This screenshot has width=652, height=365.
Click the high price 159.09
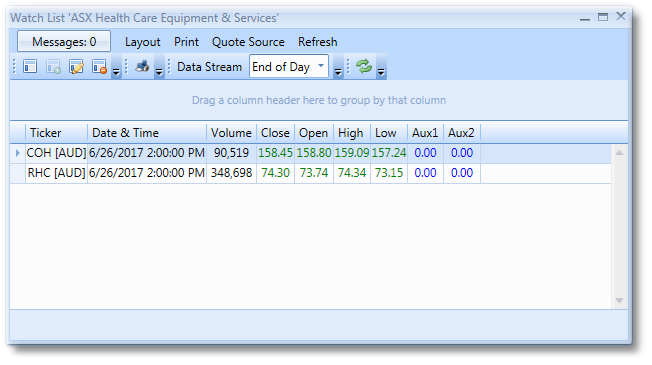[351, 153]
